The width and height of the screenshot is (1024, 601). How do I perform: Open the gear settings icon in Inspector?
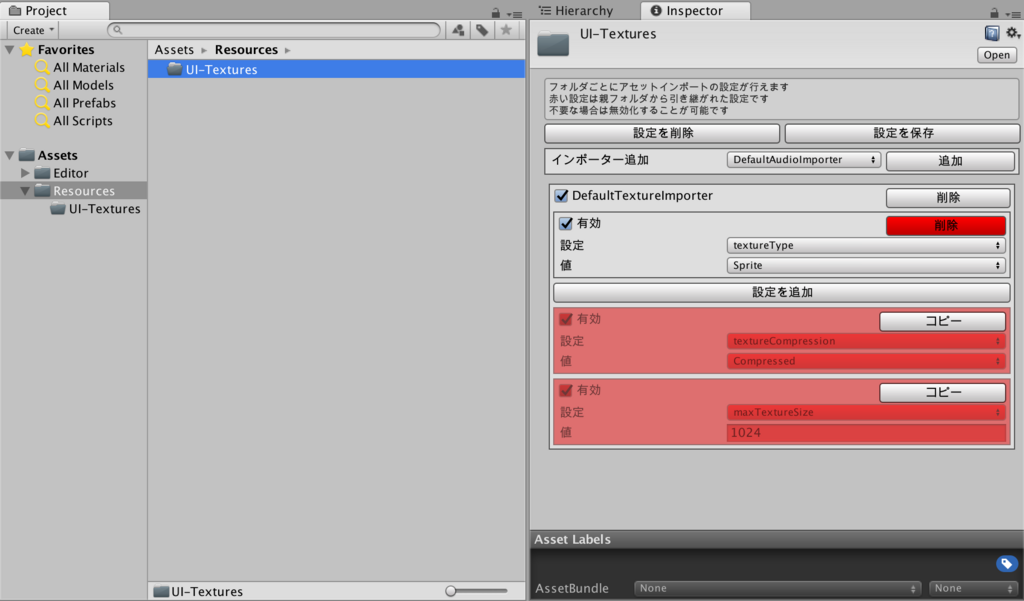[x=1012, y=33]
